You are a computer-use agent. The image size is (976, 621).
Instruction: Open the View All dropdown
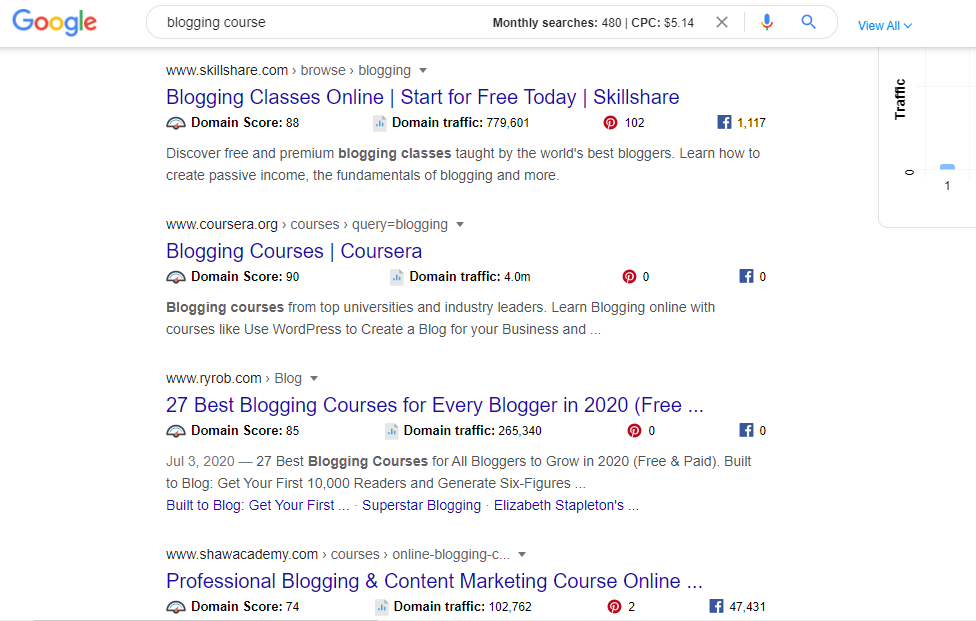pyautogui.click(x=884, y=26)
